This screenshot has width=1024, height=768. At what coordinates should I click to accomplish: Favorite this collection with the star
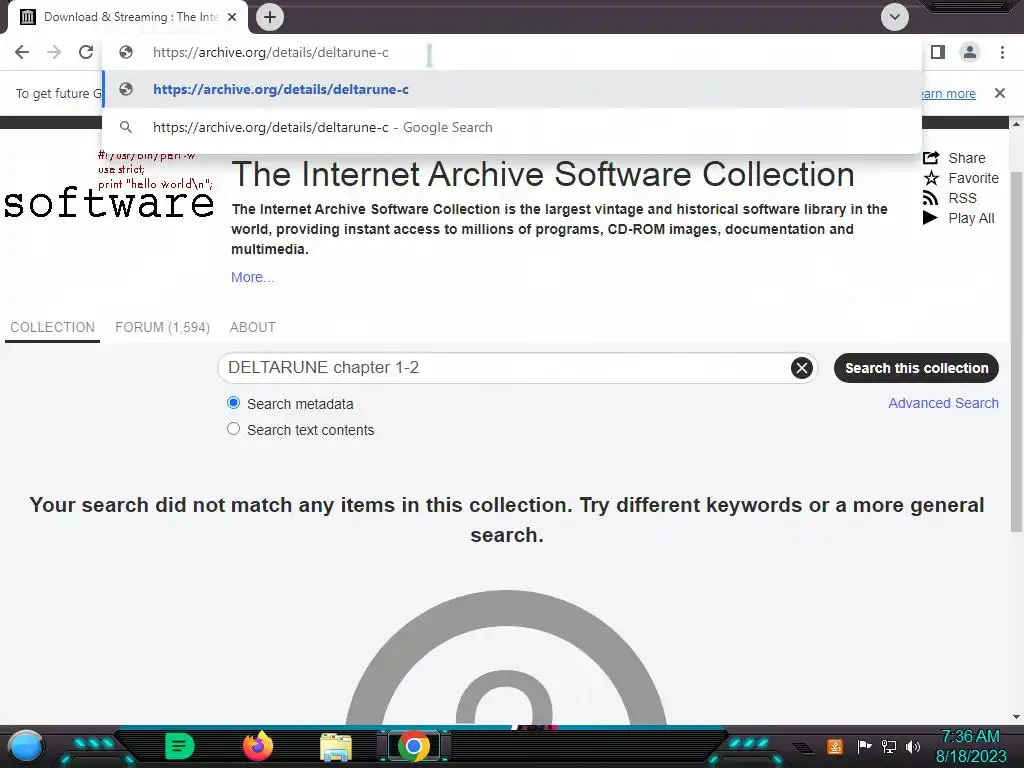pos(931,178)
